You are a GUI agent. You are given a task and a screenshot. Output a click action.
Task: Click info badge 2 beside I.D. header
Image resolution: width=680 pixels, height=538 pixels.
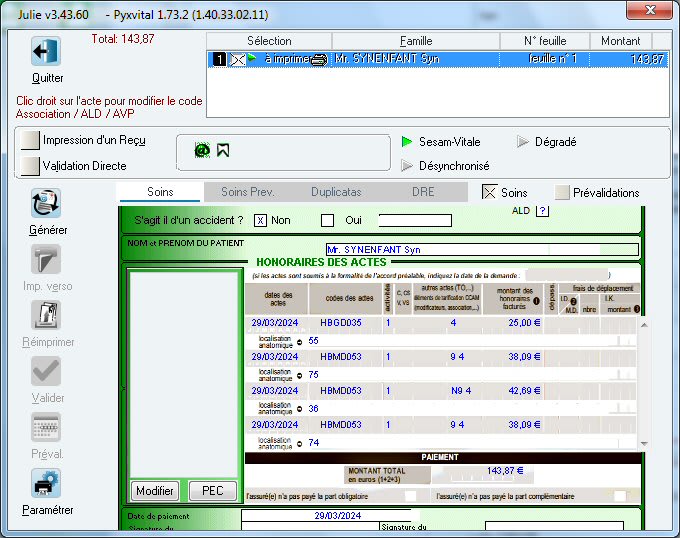pos(573,301)
